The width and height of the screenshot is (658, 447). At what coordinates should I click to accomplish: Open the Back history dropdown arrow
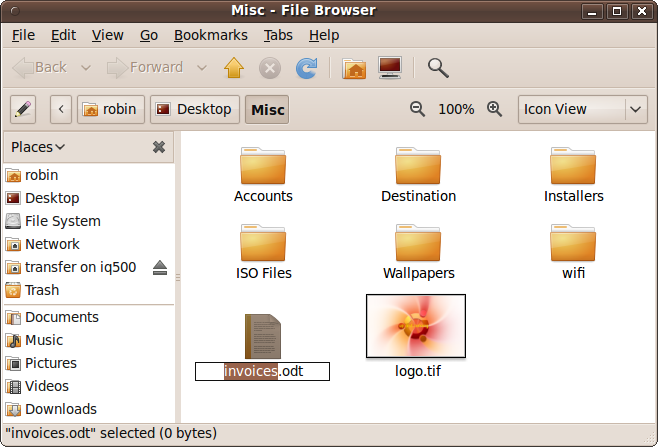(x=86, y=68)
